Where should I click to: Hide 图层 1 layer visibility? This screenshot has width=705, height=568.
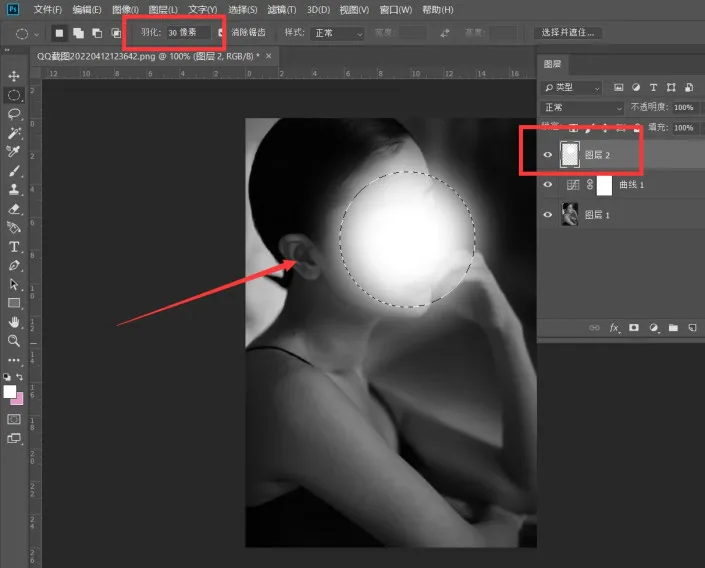coord(548,215)
